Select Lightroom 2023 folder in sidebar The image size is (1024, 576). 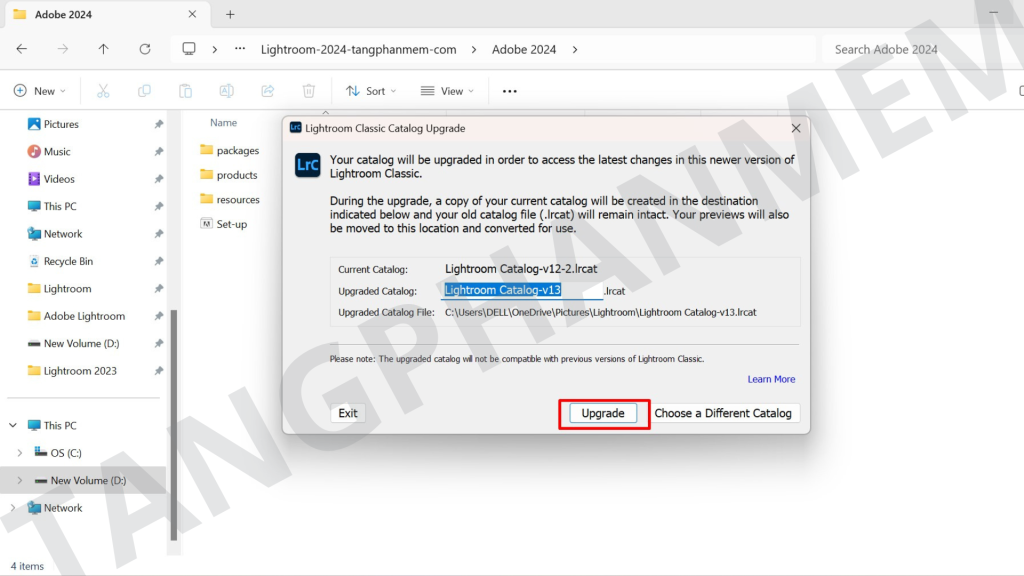click(x=80, y=371)
